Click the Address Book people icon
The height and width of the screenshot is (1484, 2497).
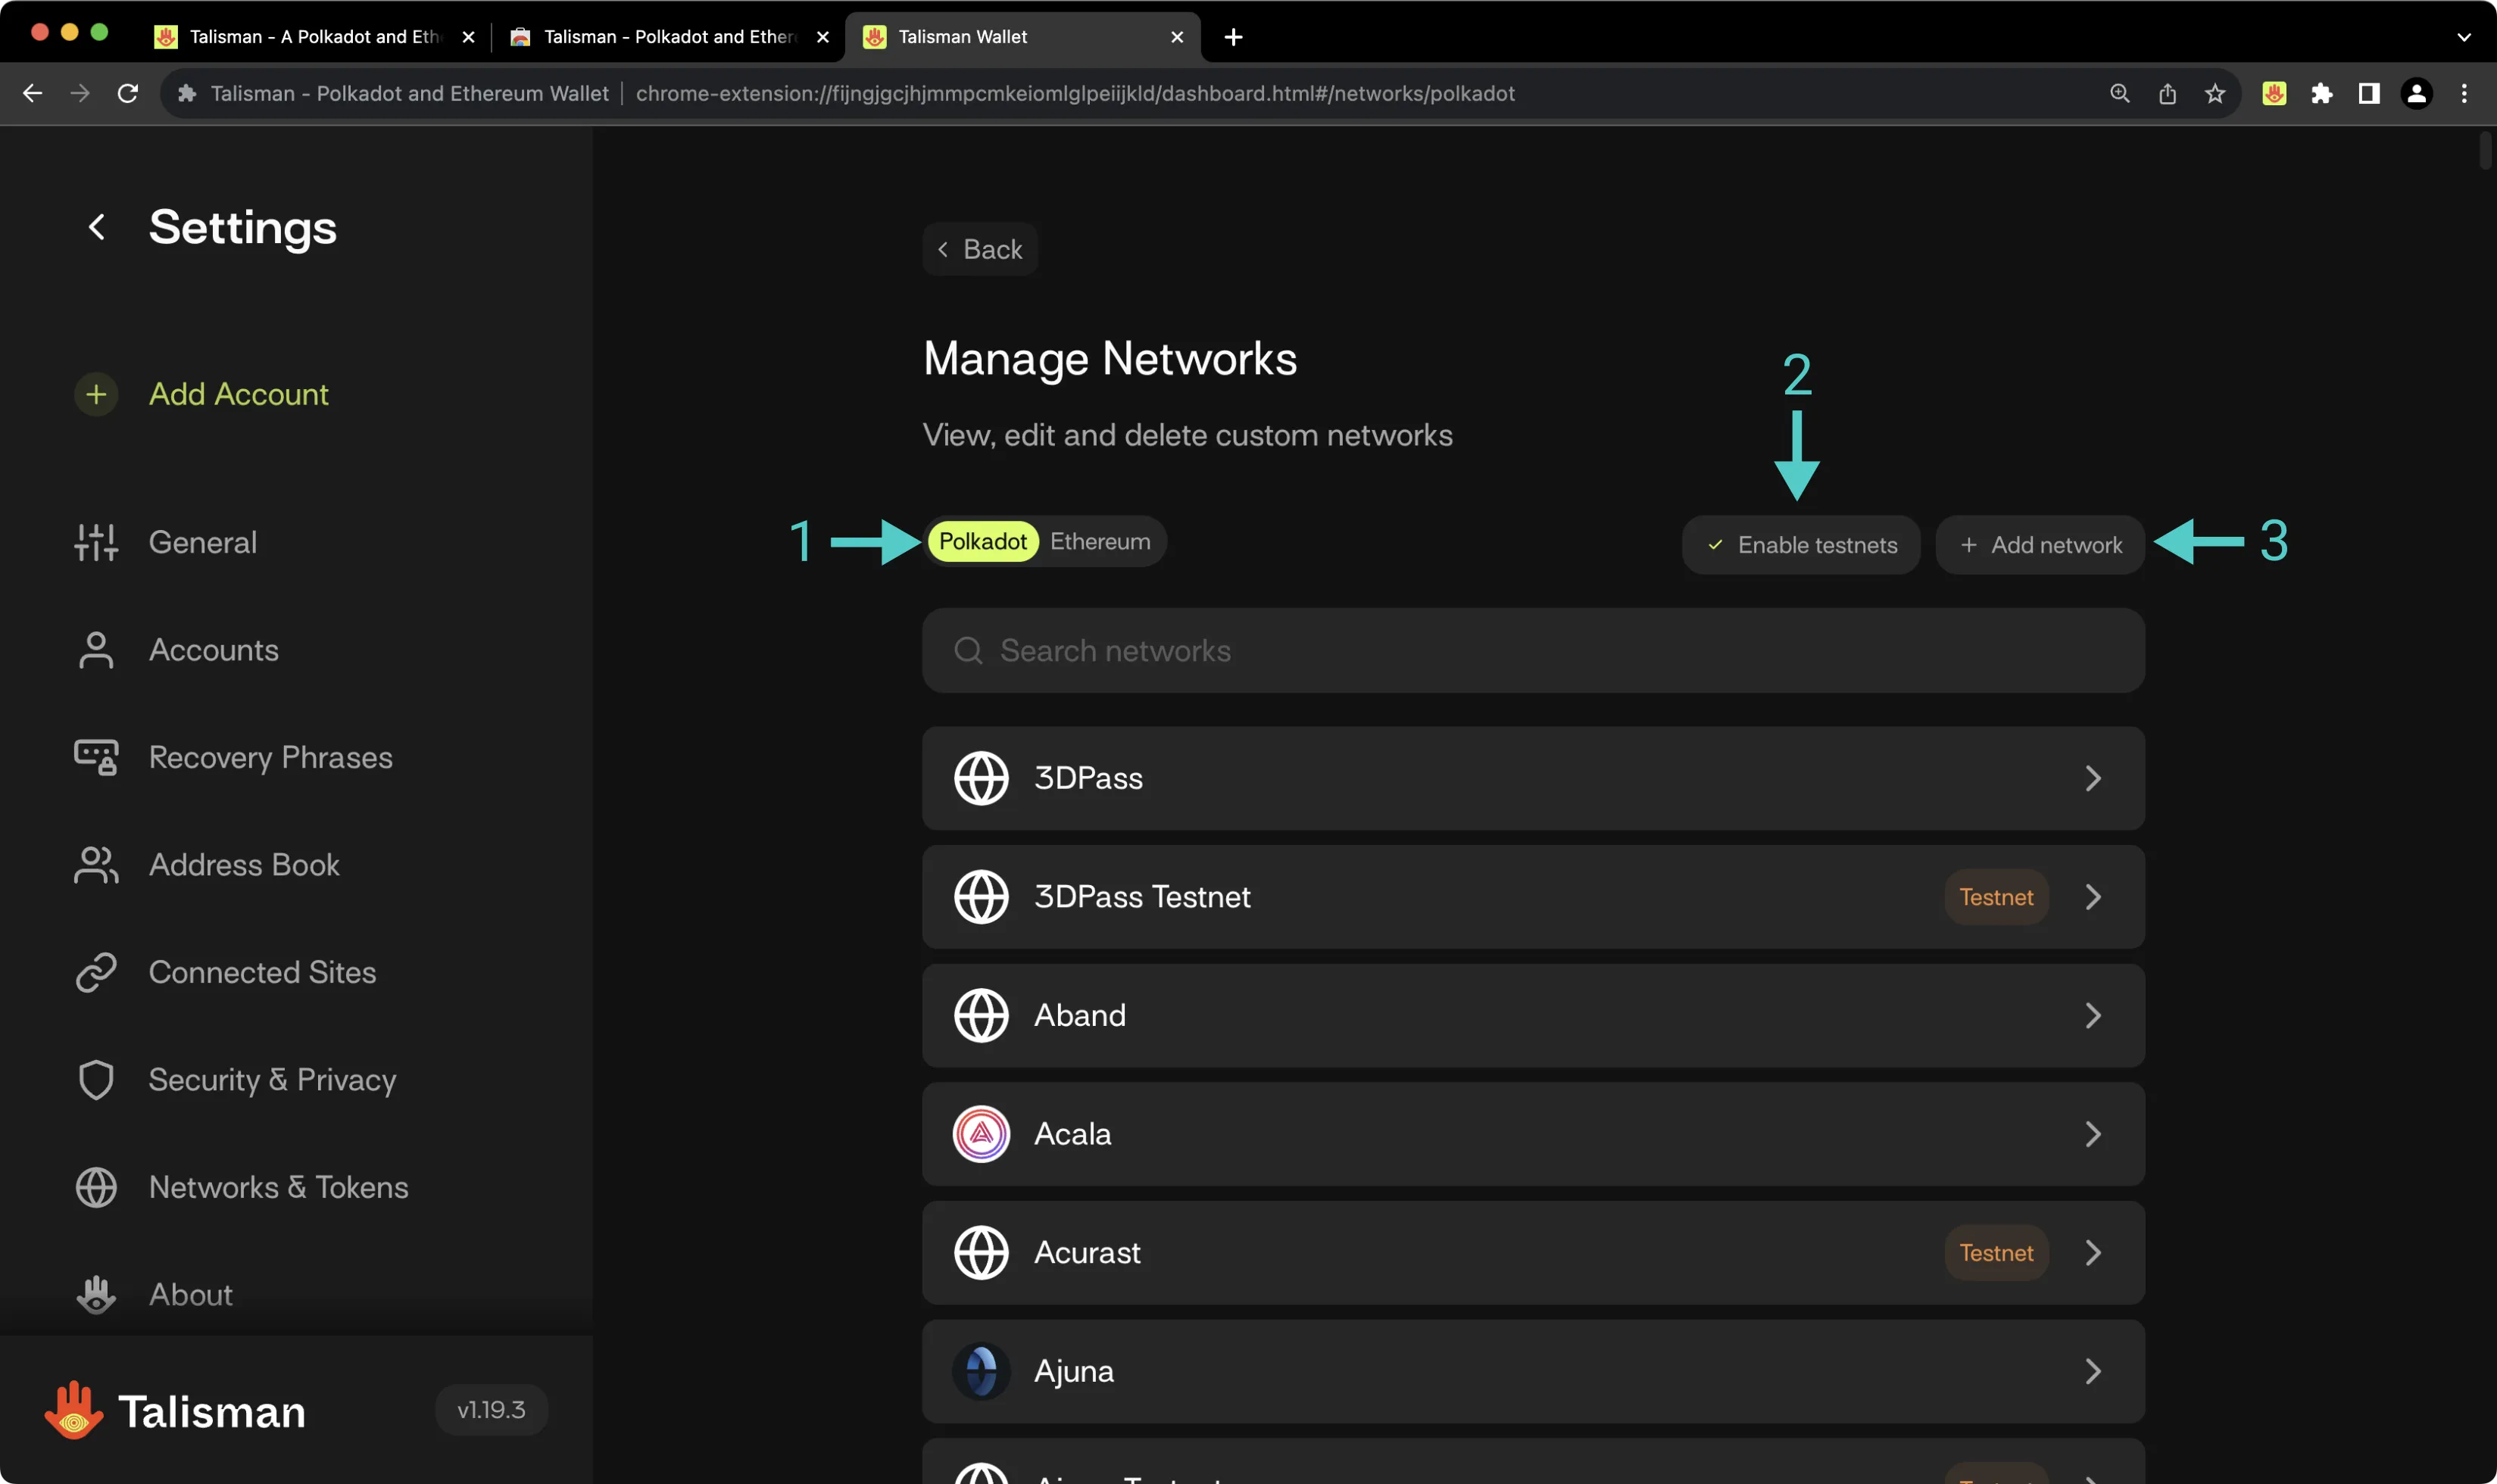[x=96, y=865]
